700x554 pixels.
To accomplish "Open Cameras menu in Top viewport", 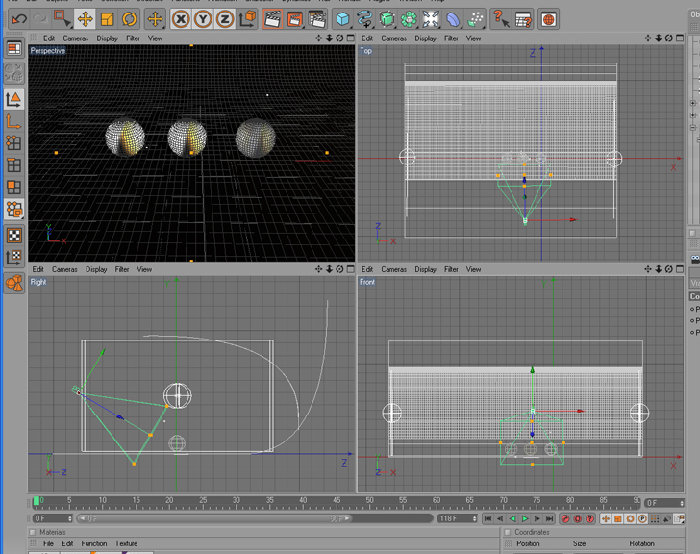I will (x=394, y=38).
